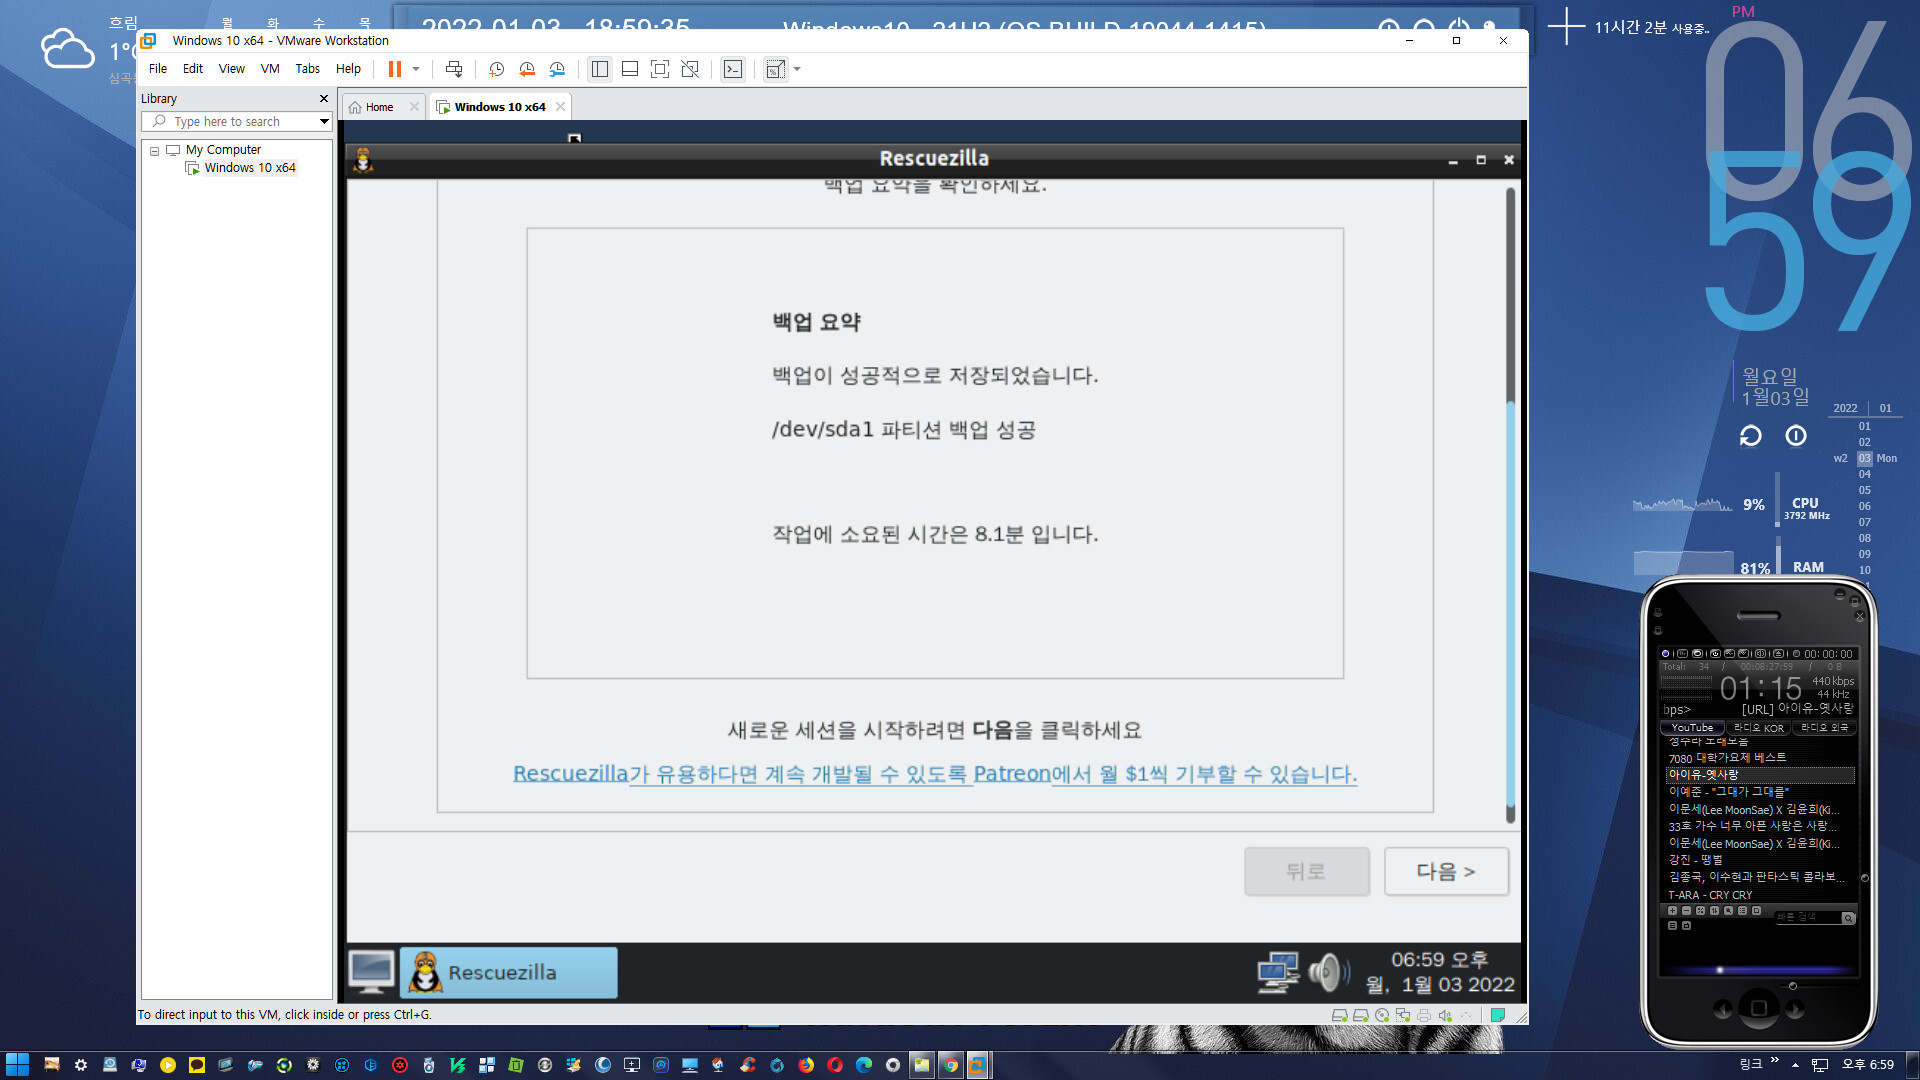Screen dimensions: 1920x1080
Task: Open the Patreon donation link in Rescuezilla
Action: [x=935, y=774]
